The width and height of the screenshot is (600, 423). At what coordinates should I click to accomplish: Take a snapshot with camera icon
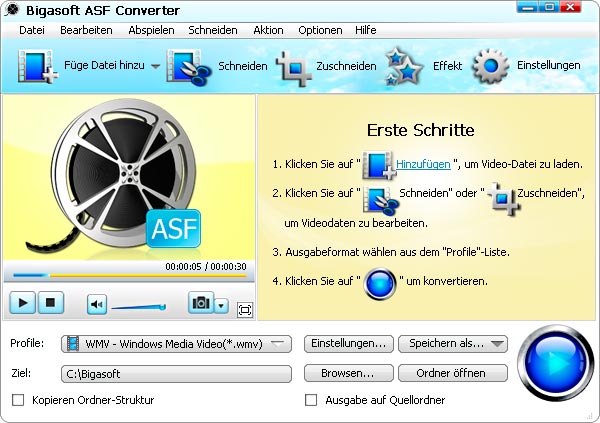(201, 303)
